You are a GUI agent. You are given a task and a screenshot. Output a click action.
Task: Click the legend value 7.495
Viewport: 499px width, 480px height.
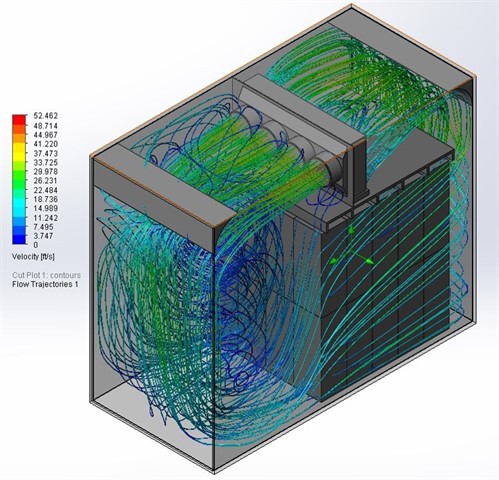click(44, 227)
